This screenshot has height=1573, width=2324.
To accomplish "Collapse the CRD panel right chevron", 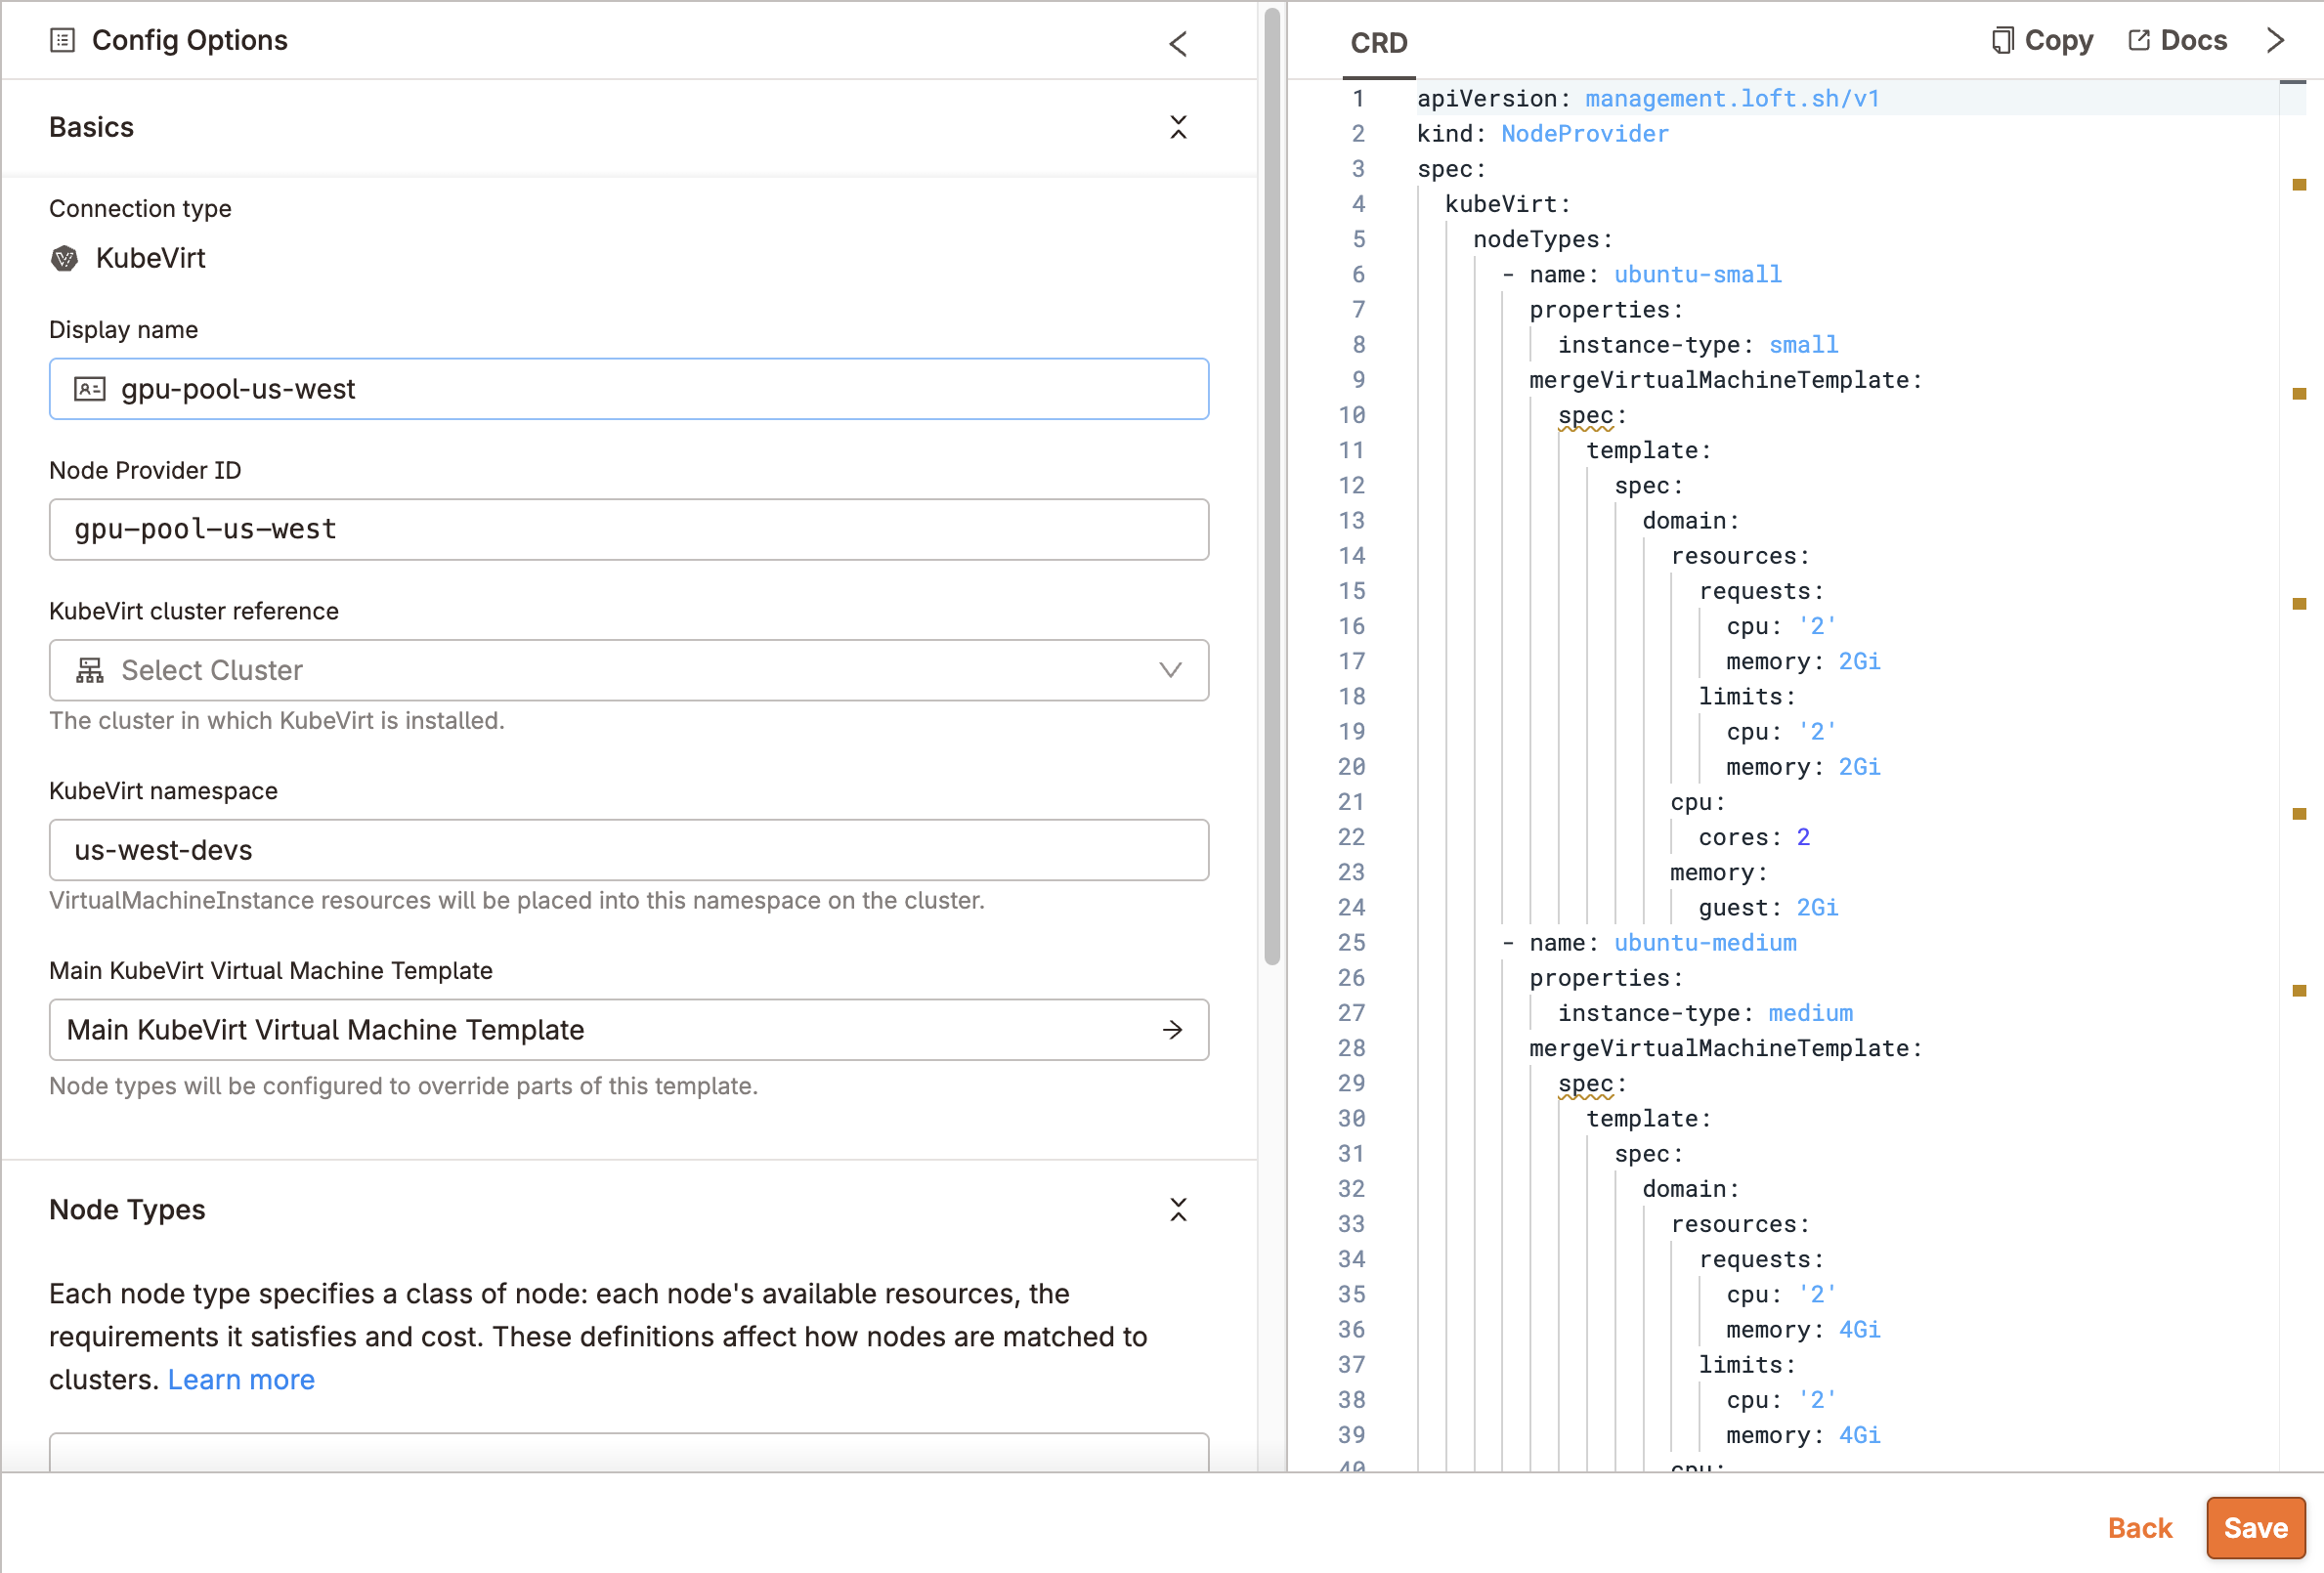I will [x=2275, y=40].
